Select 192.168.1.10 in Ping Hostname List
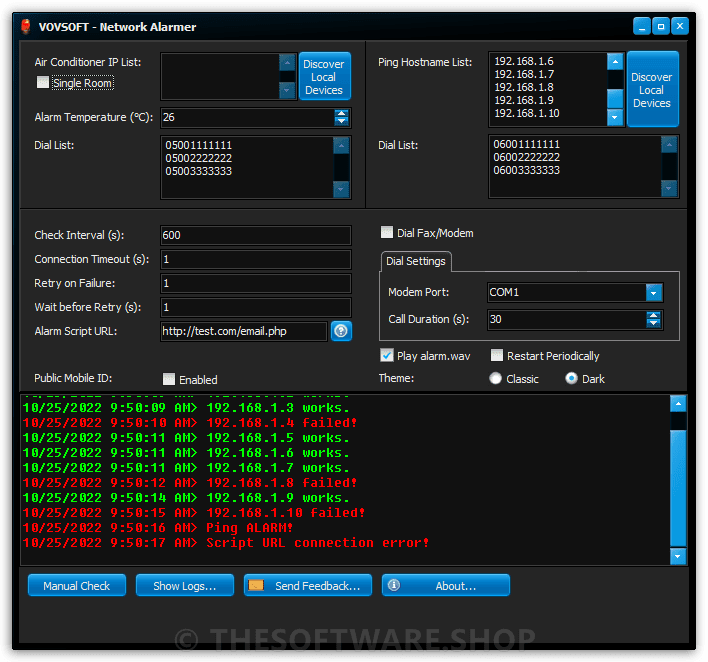Viewport: 708px width, 662px height. pos(527,113)
